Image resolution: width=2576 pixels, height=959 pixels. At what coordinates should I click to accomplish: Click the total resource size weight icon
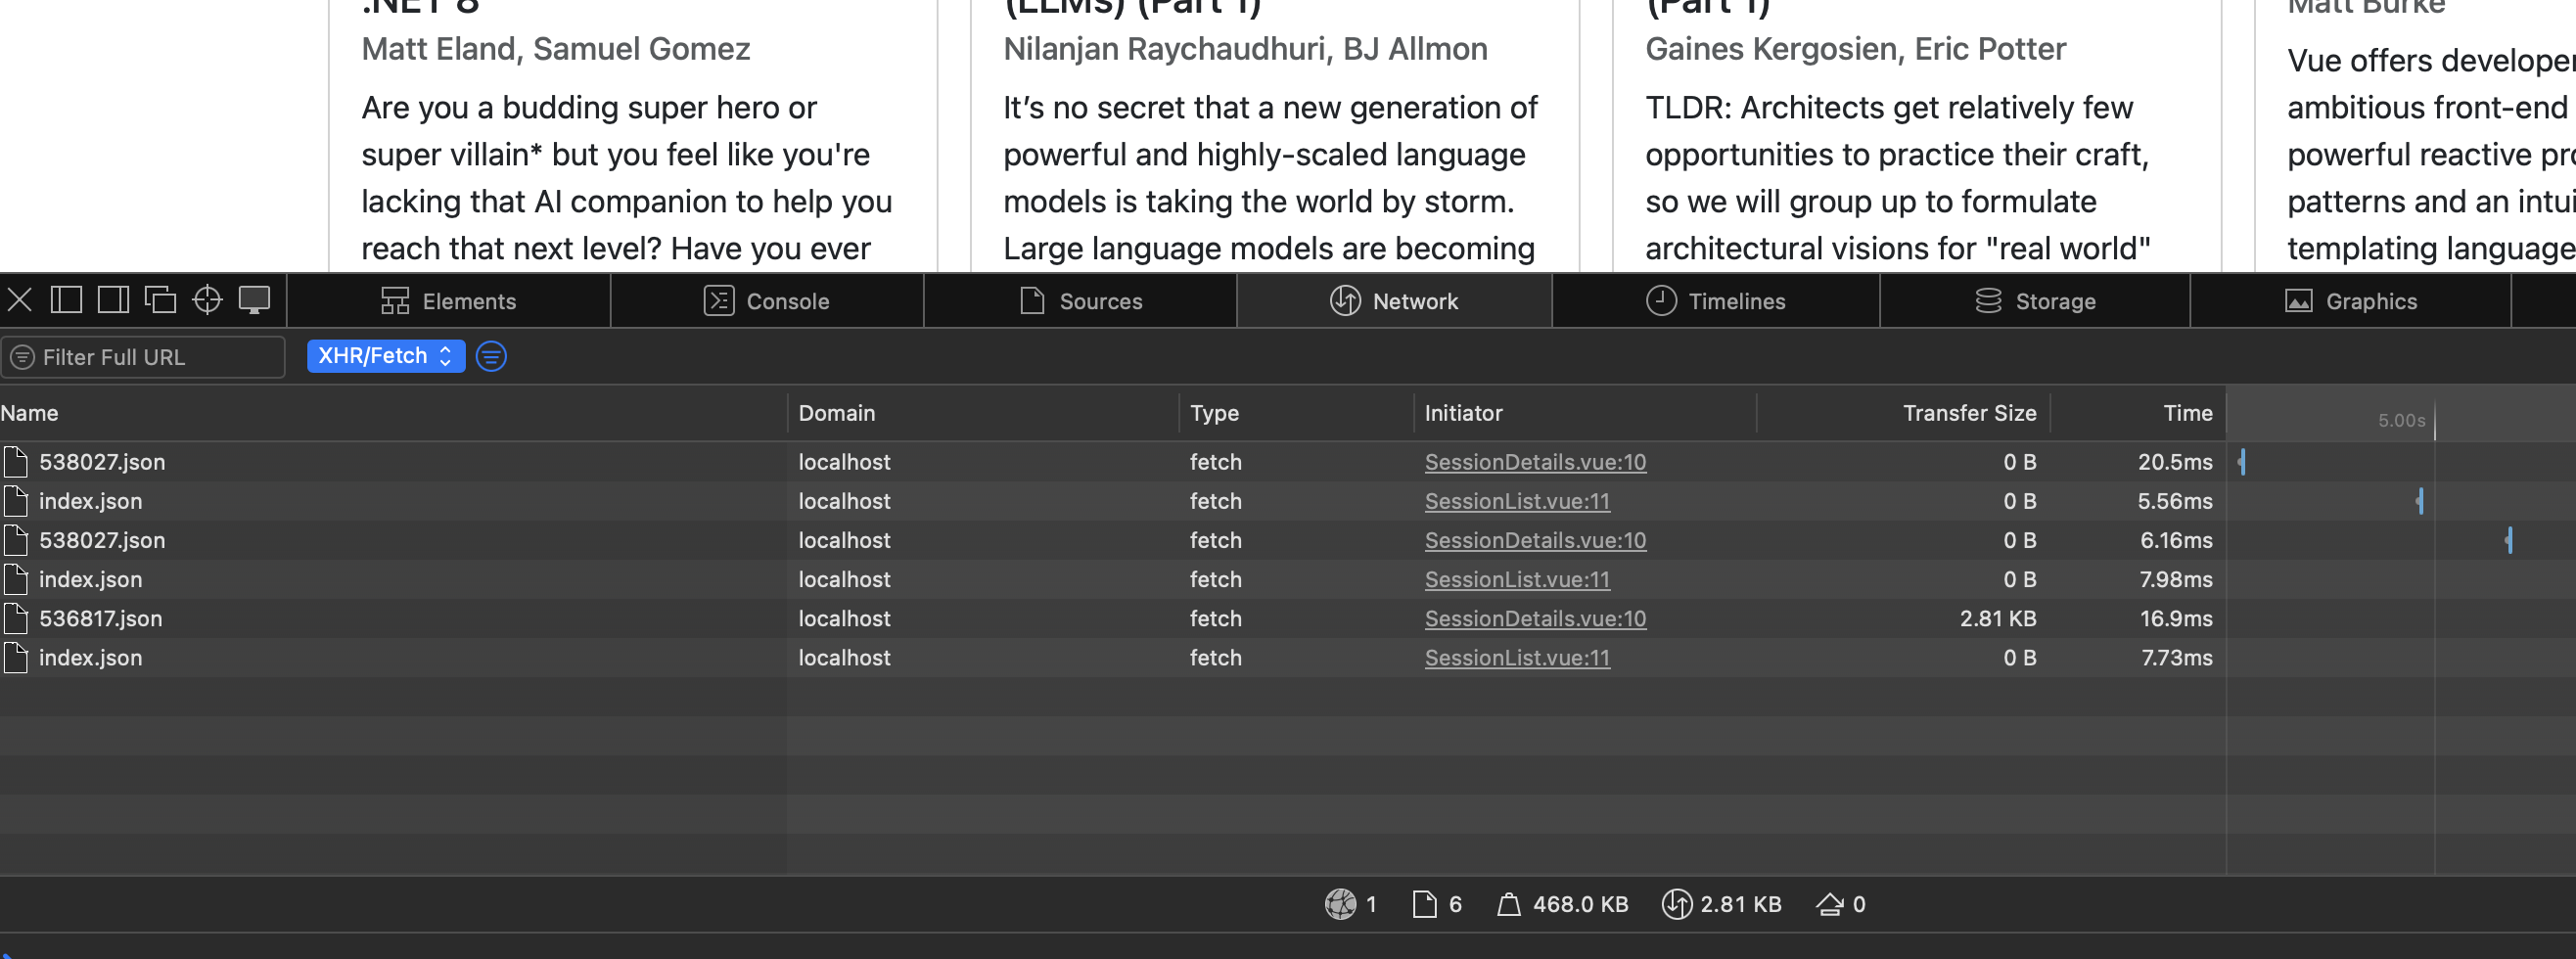pos(1509,905)
